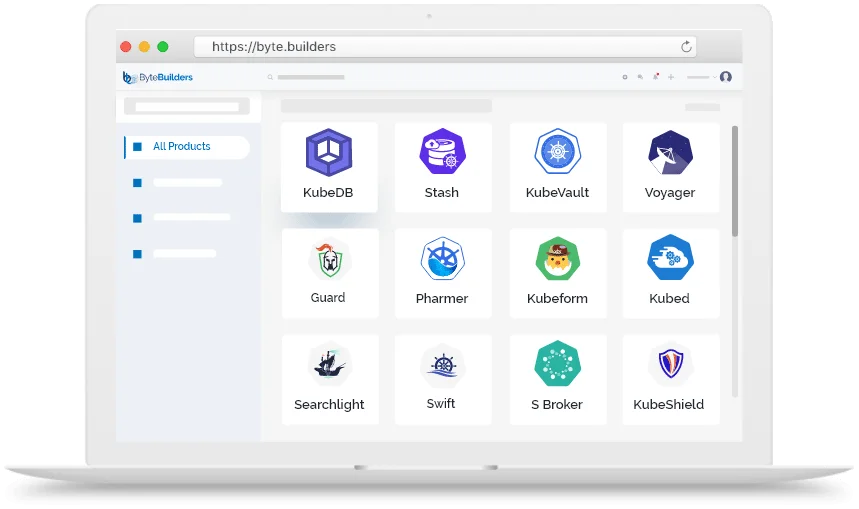Open the Searchlight ship icon
859x509 pixels.
[328, 365]
